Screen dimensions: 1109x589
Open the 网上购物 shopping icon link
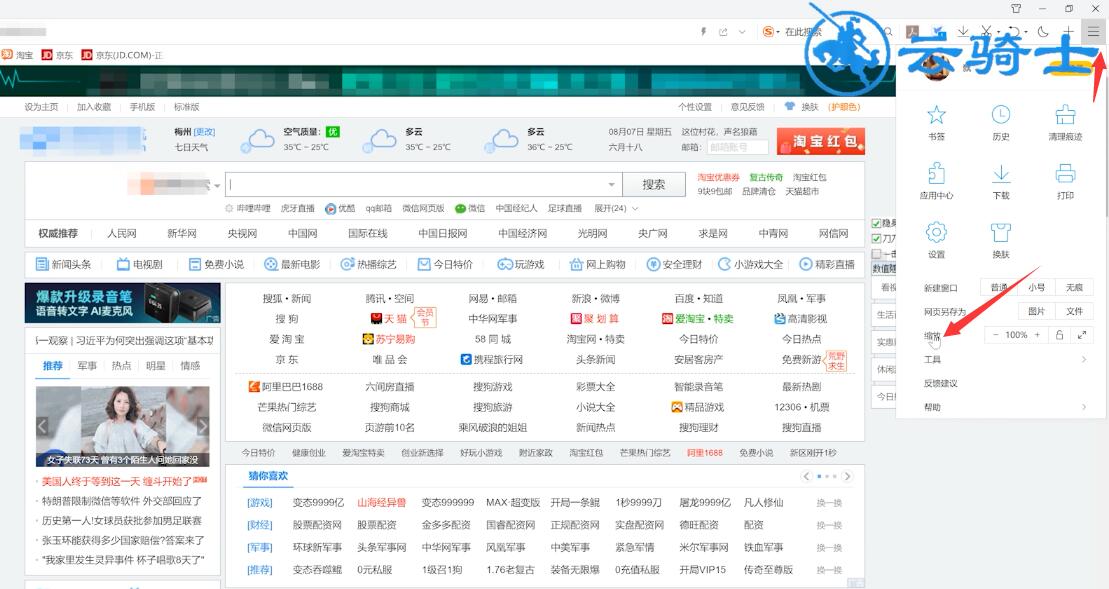[598, 264]
